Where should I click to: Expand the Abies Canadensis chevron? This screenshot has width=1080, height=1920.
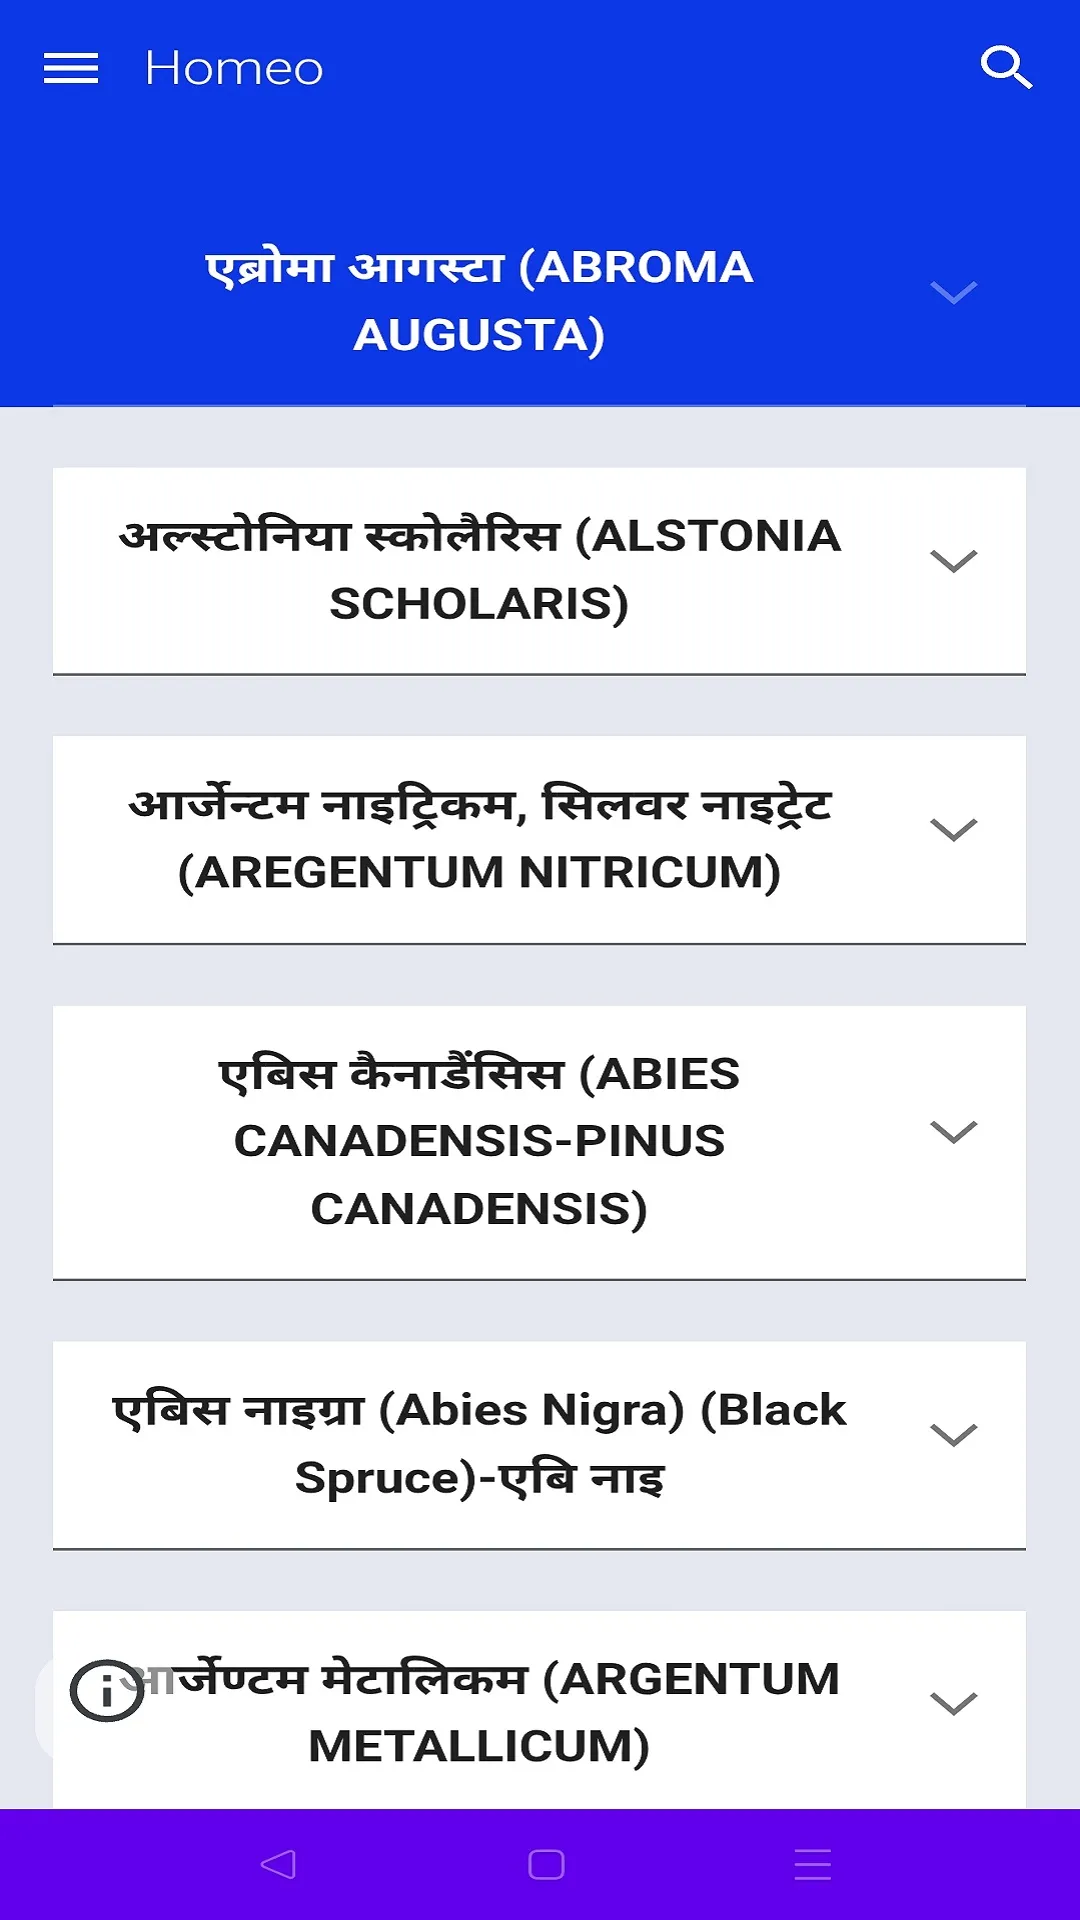[x=953, y=1132]
